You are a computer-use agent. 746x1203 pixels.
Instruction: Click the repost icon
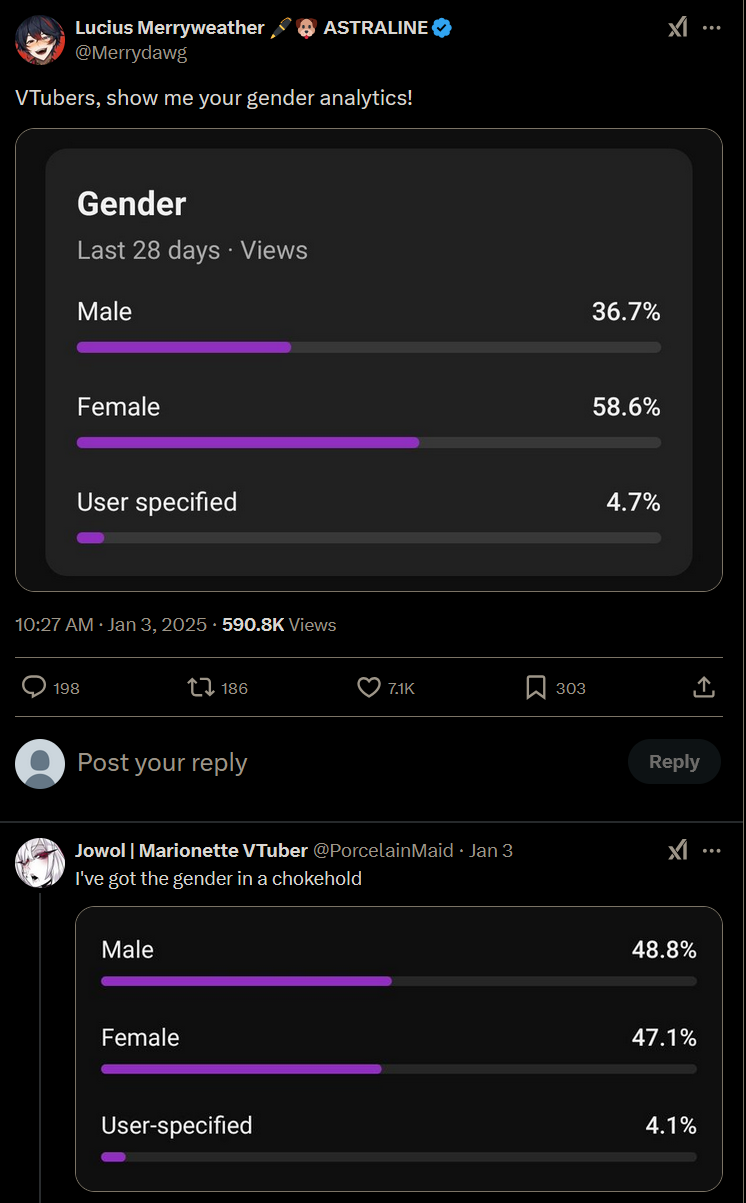click(202, 687)
